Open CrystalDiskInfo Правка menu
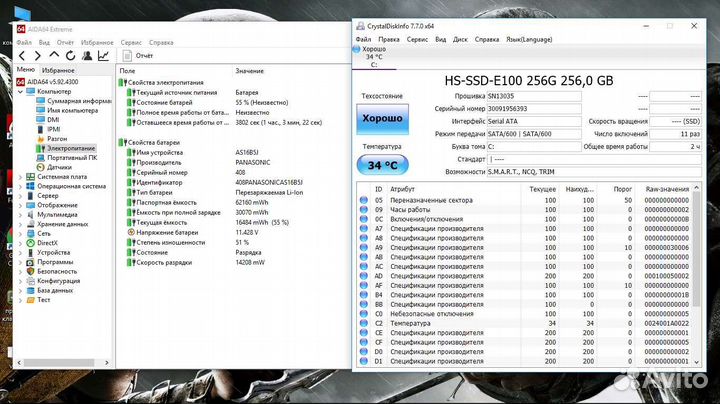 pyautogui.click(x=388, y=39)
